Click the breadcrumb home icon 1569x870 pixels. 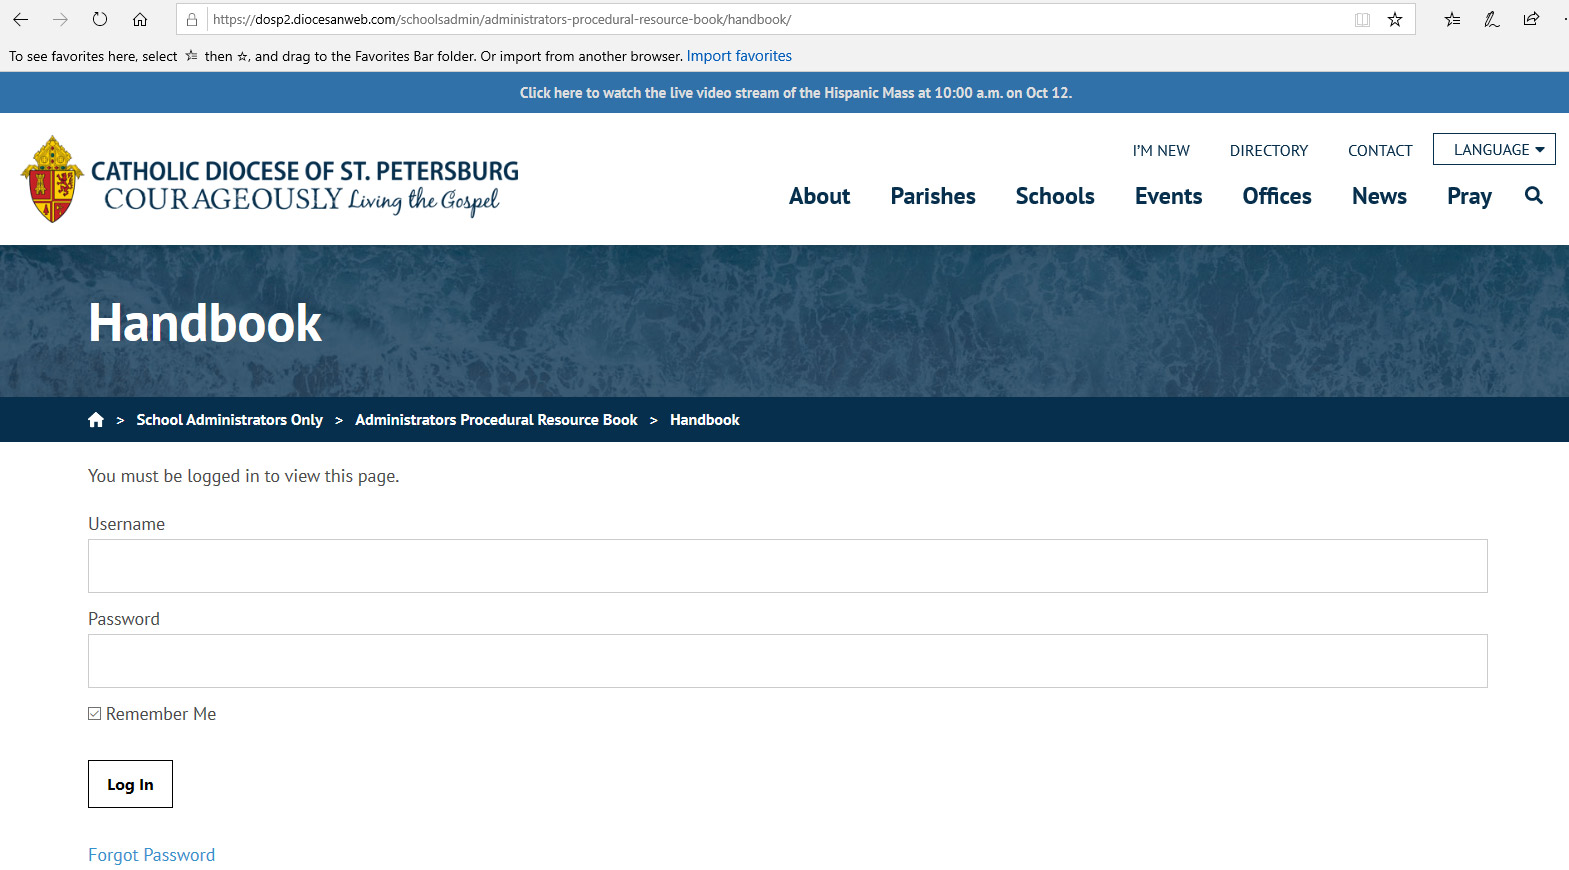click(96, 420)
